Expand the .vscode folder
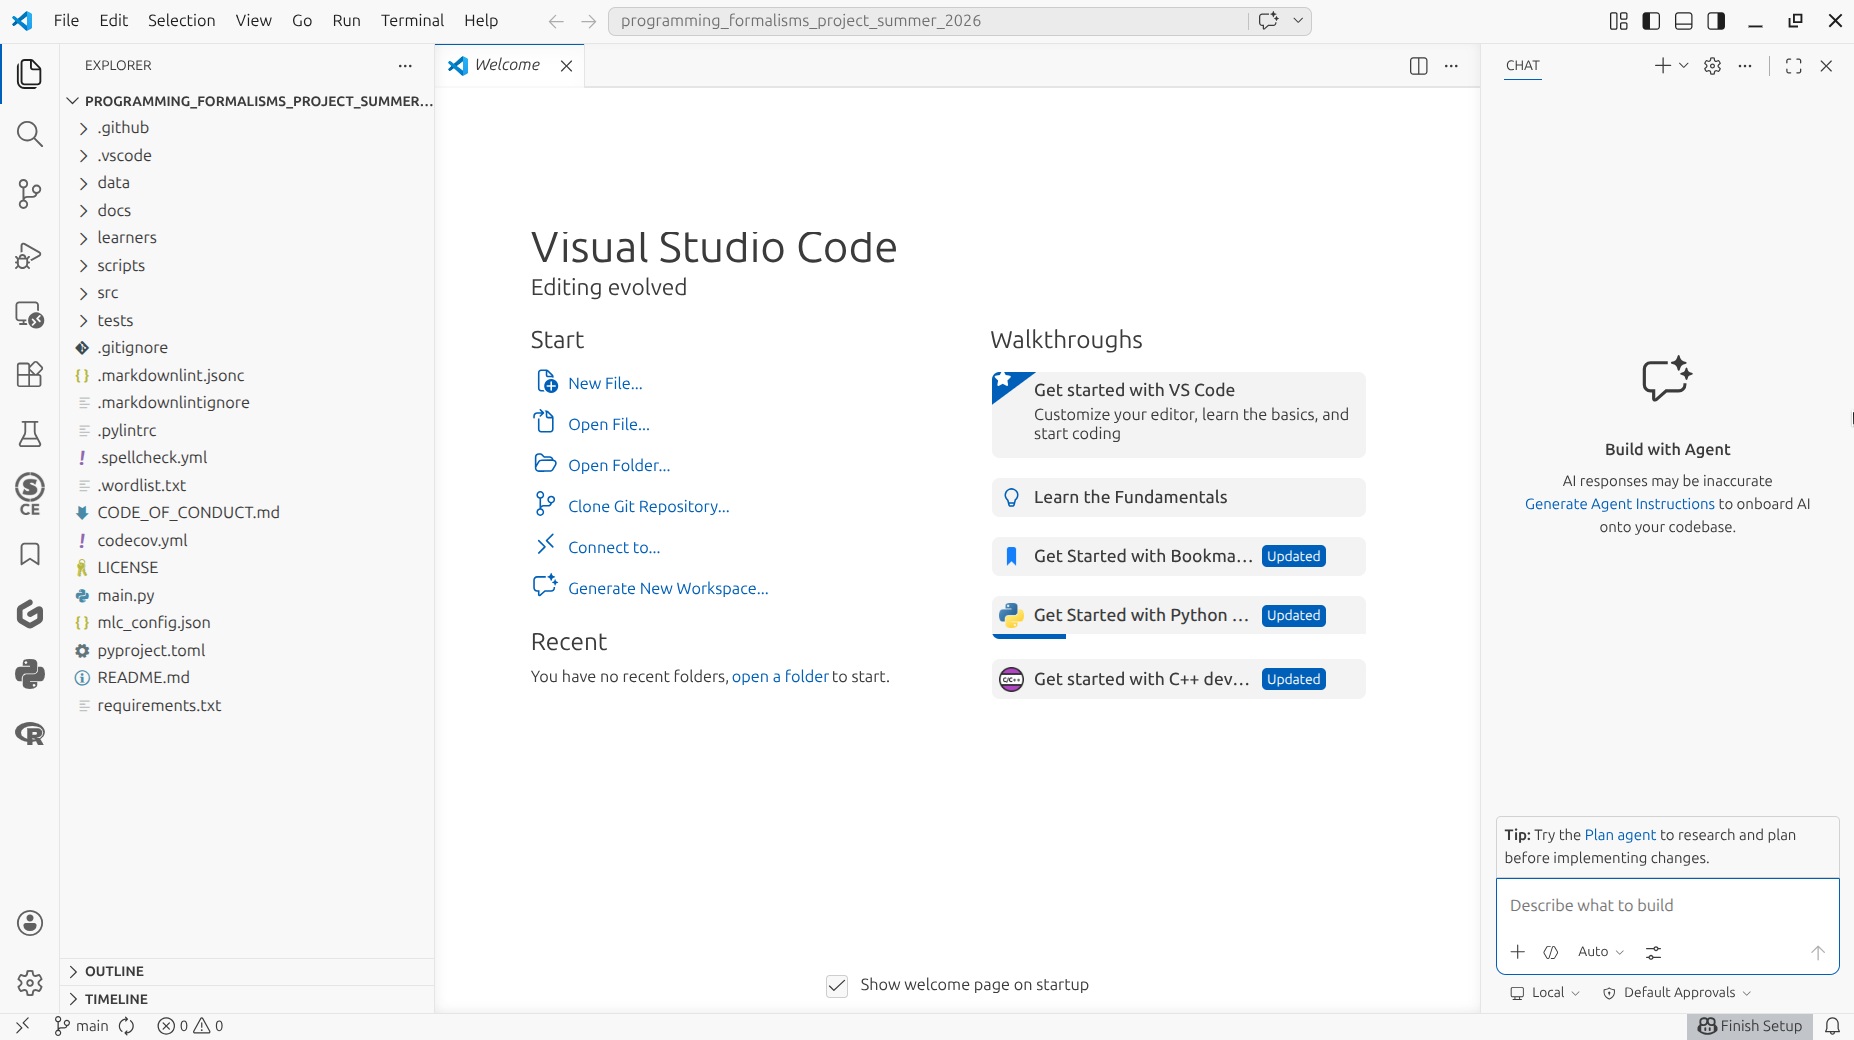The width and height of the screenshot is (1854, 1040). pyautogui.click(x=247, y=156)
